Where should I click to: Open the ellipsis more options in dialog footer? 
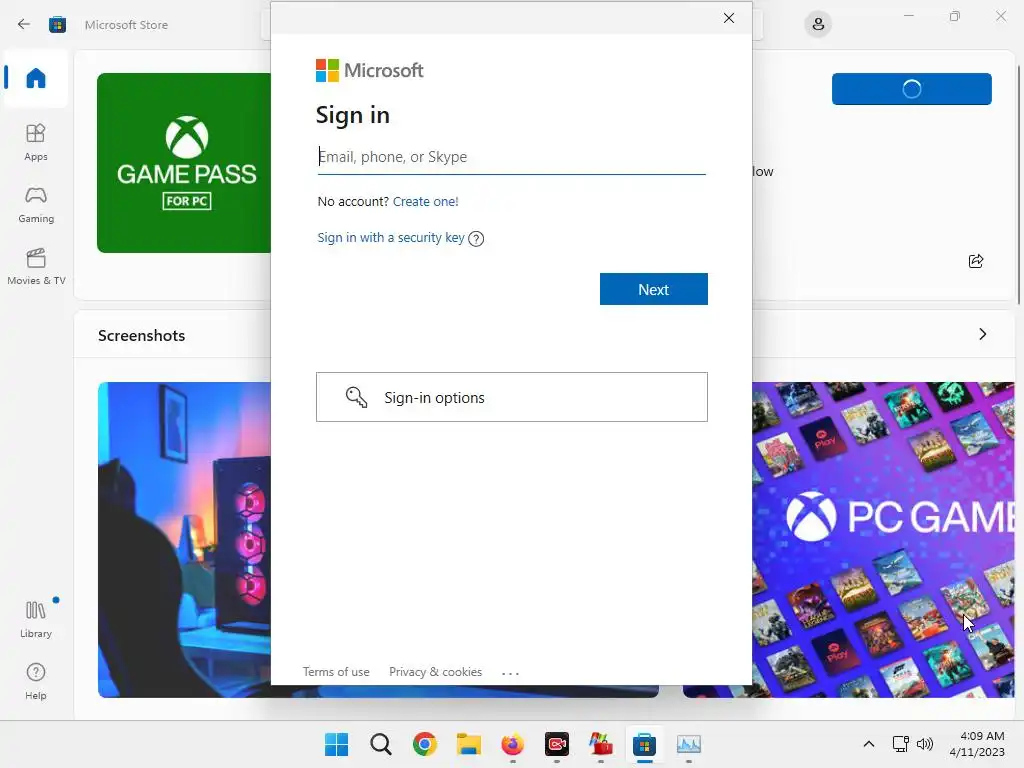click(510, 673)
